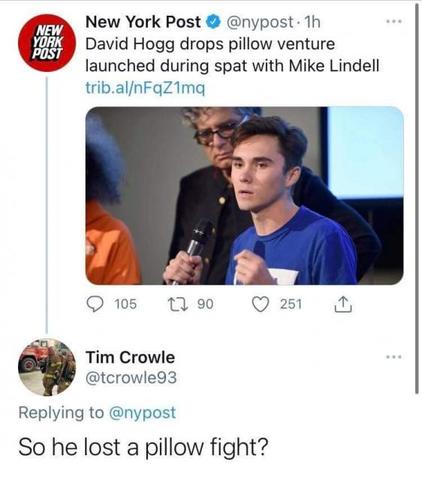Open the @tcrowle93 handle

131,378
